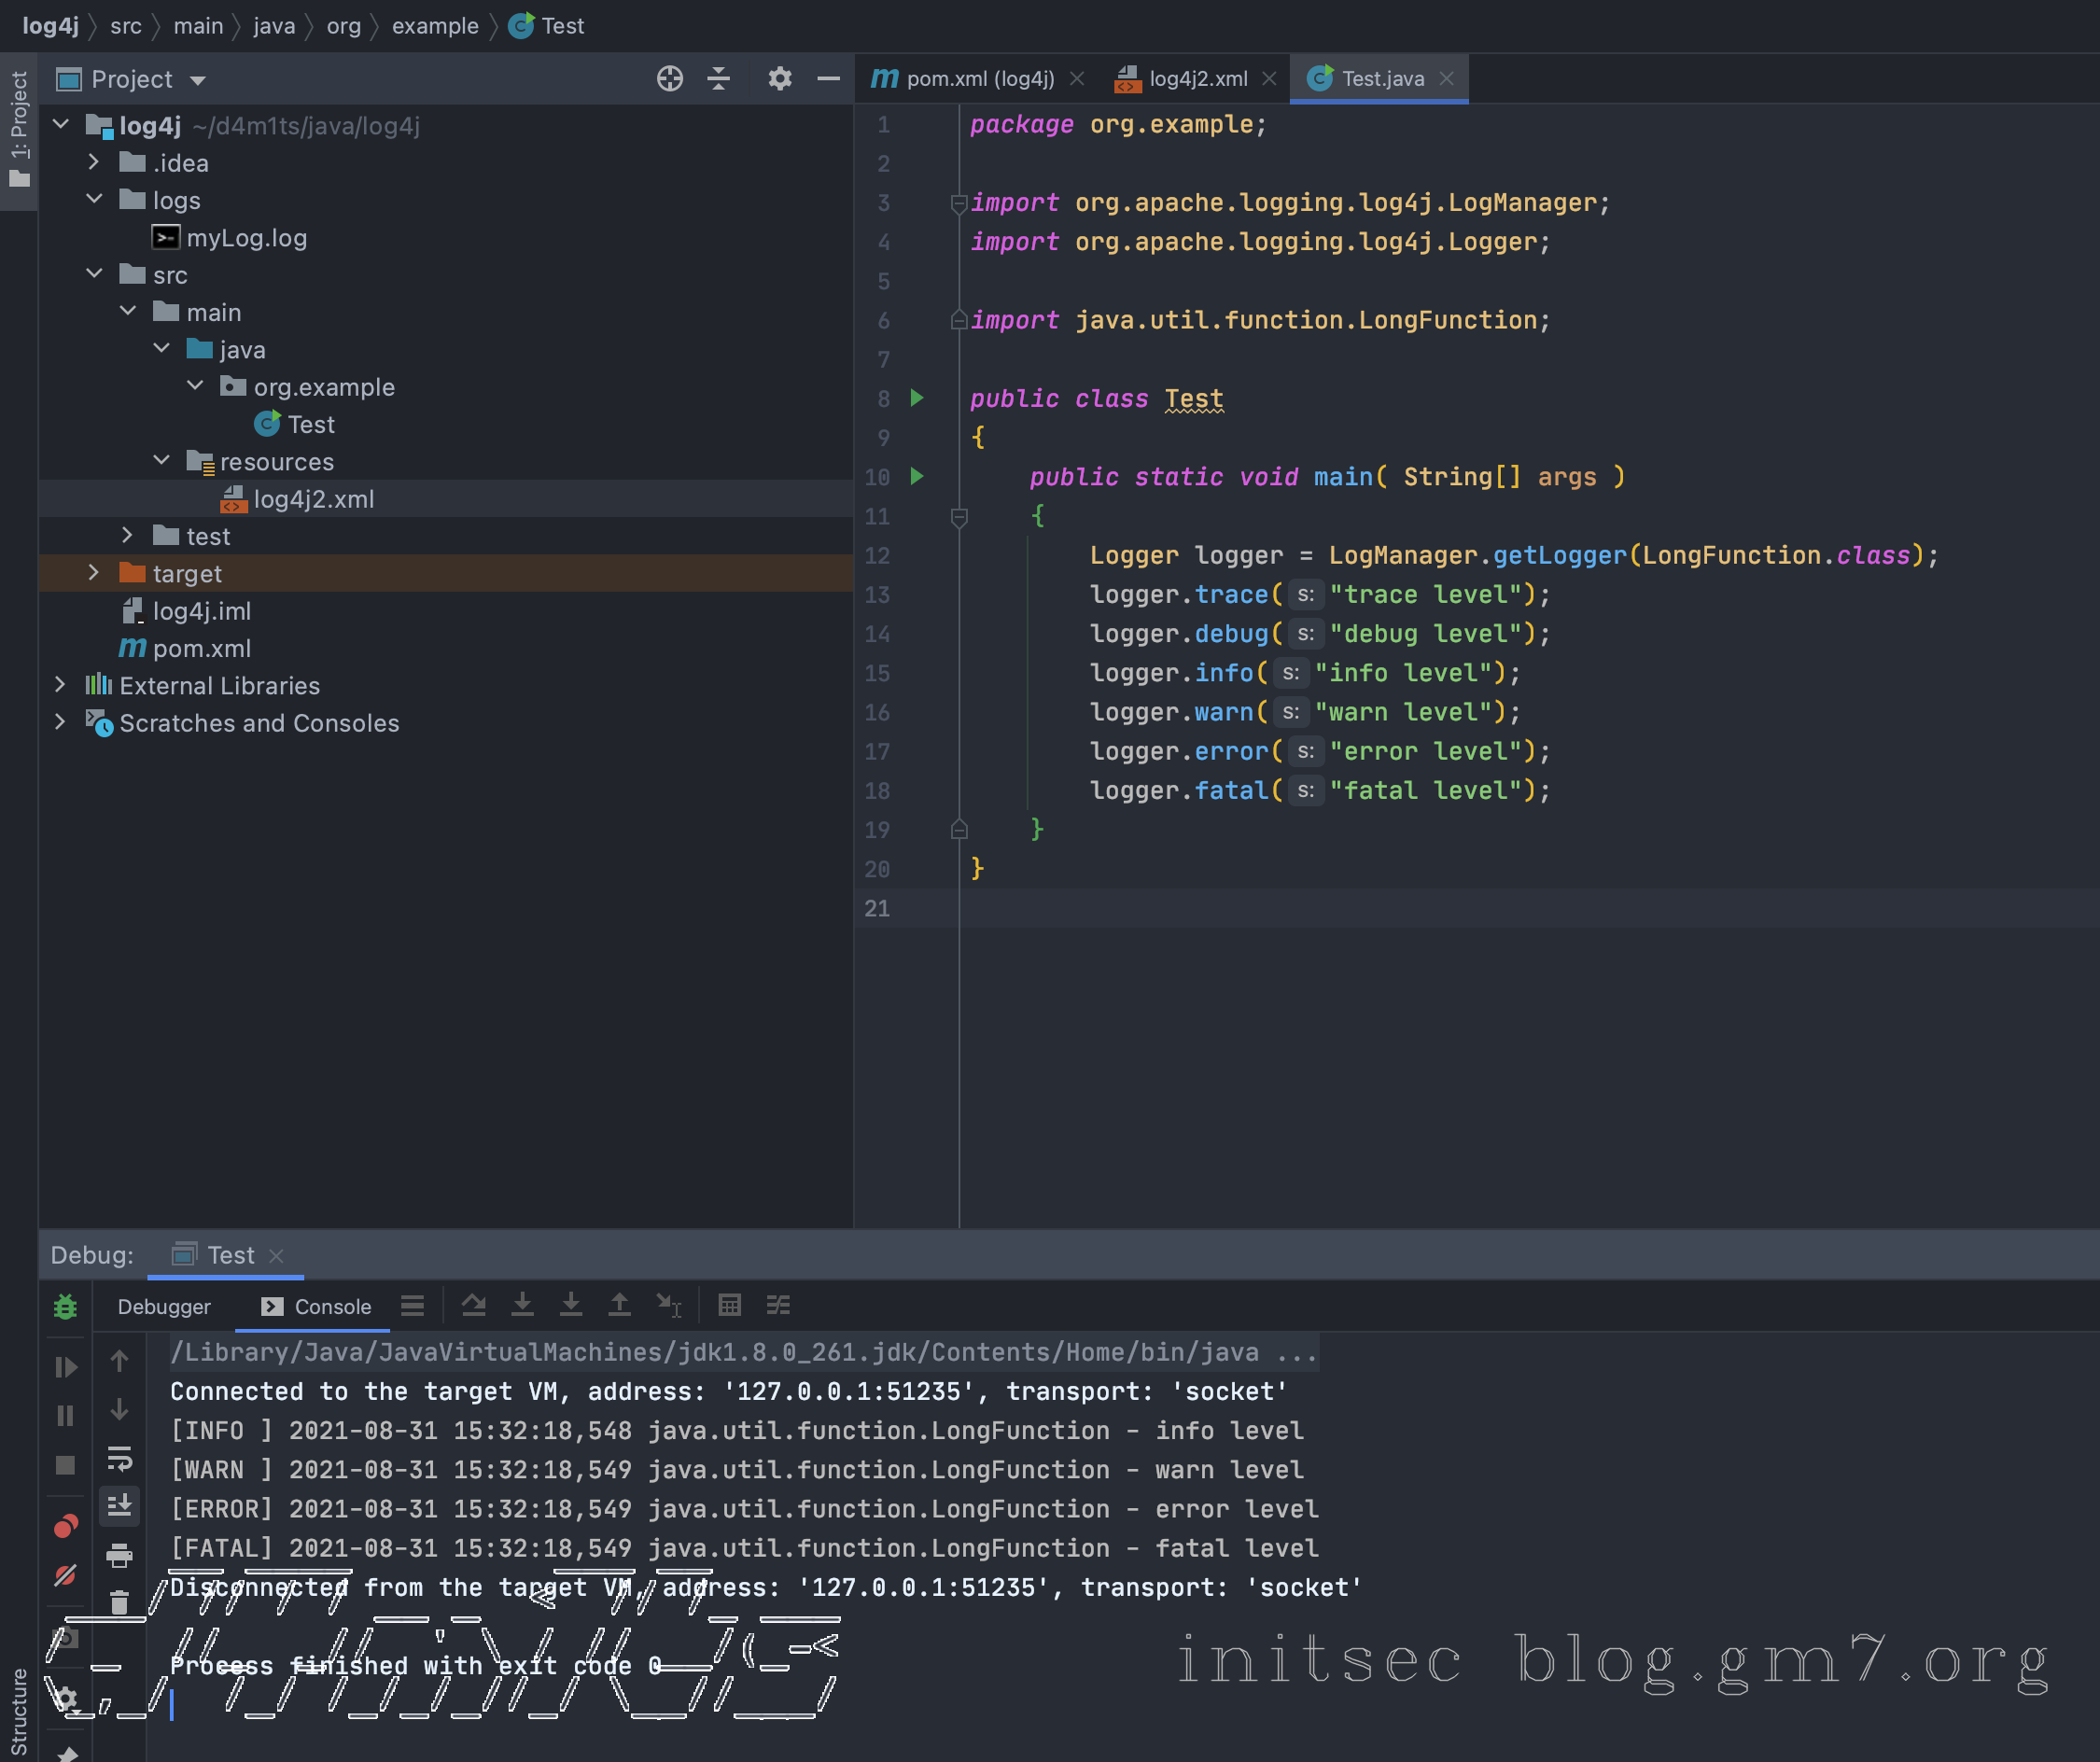Toggle Scroll to End in console
The height and width of the screenshot is (1762, 2100).
click(x=119, y=1506)
